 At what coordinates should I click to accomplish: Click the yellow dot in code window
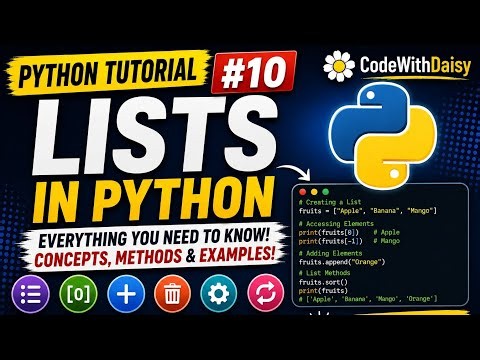tap(314, 192)
